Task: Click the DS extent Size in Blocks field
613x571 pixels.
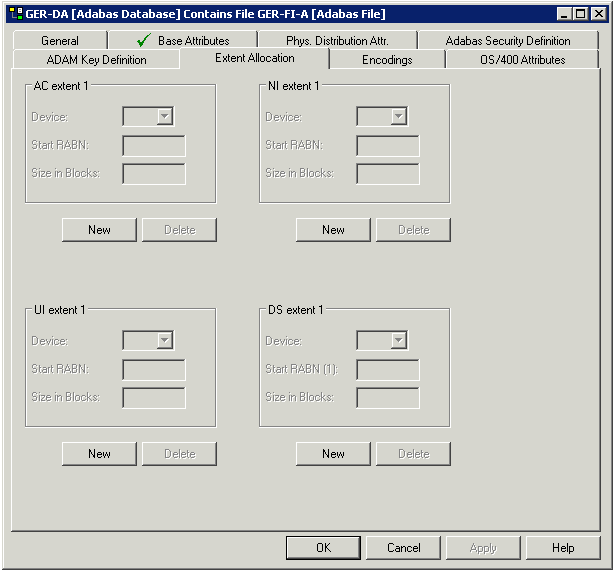Action: (x=388, y=398)
